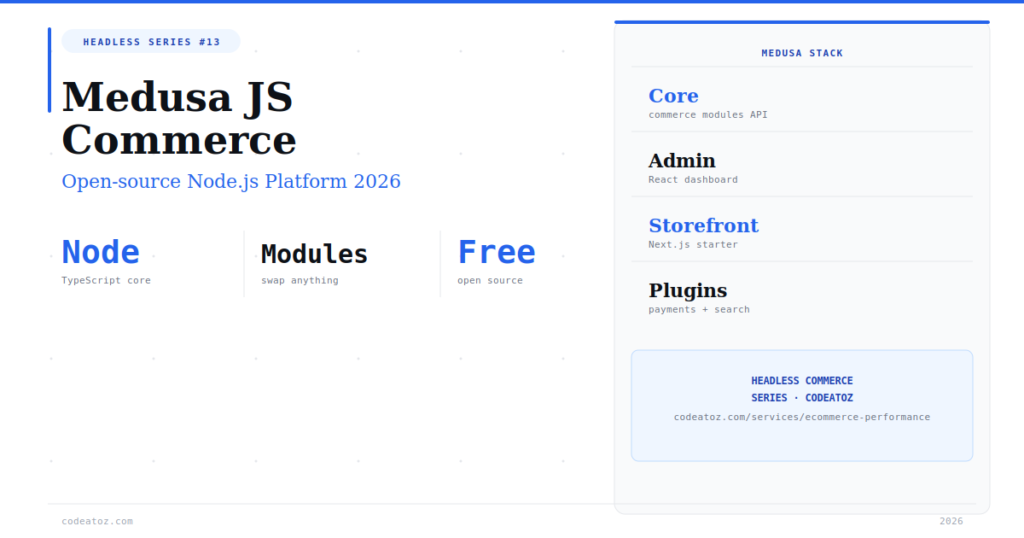Click the commerce modules API description
Screen dimensions: 1024x538
(708, 114)
